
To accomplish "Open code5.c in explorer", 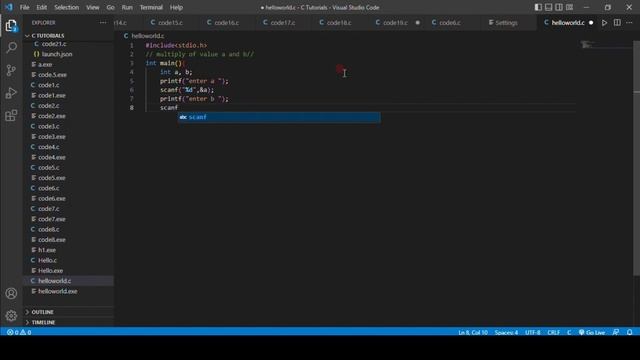I will tap(49, 167).
